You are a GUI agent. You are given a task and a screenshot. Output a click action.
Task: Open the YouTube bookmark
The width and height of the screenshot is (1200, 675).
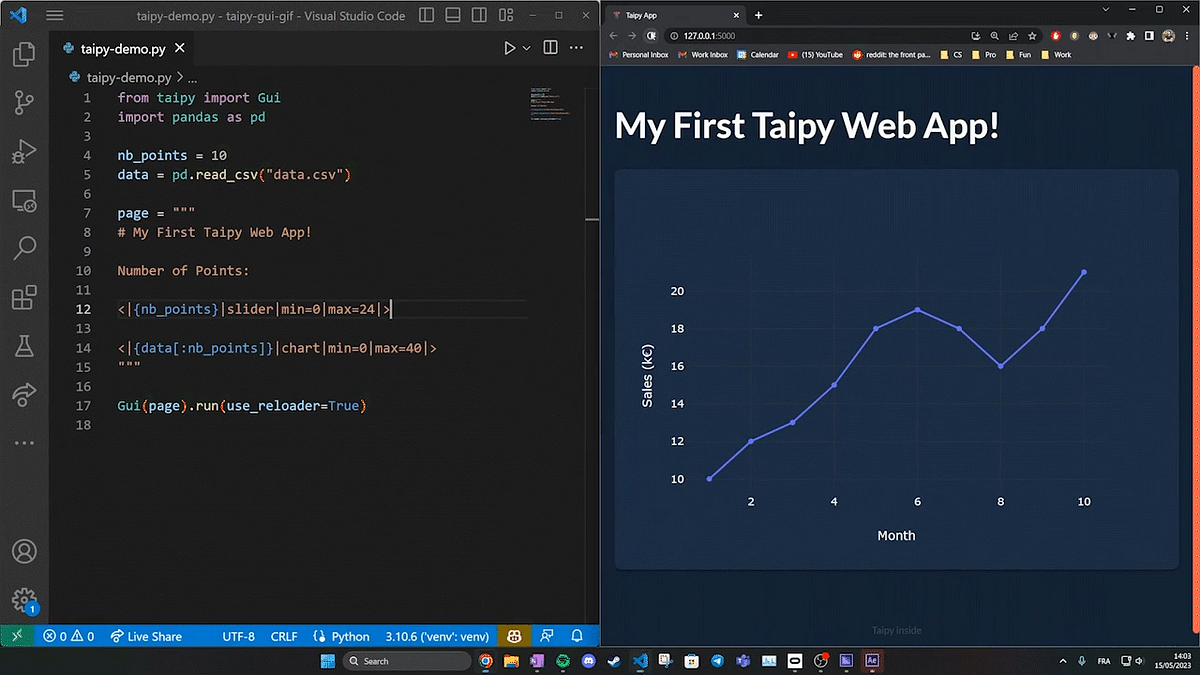tap(815, 55)
